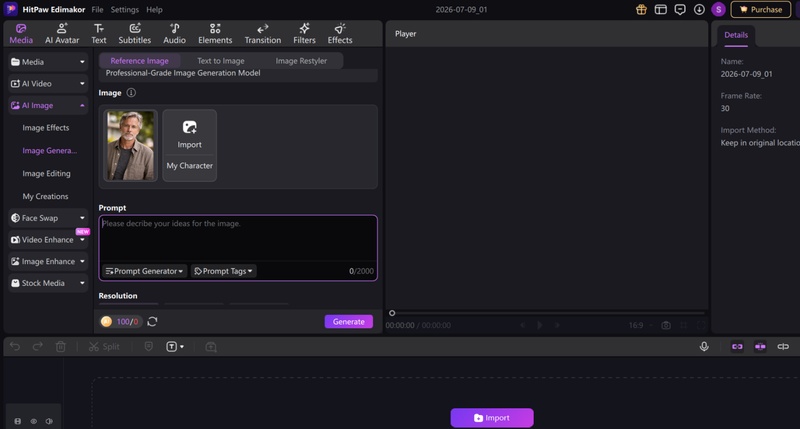The image size is (800, 429).
Task: Open the Help menu
Action: coord(154,9)
